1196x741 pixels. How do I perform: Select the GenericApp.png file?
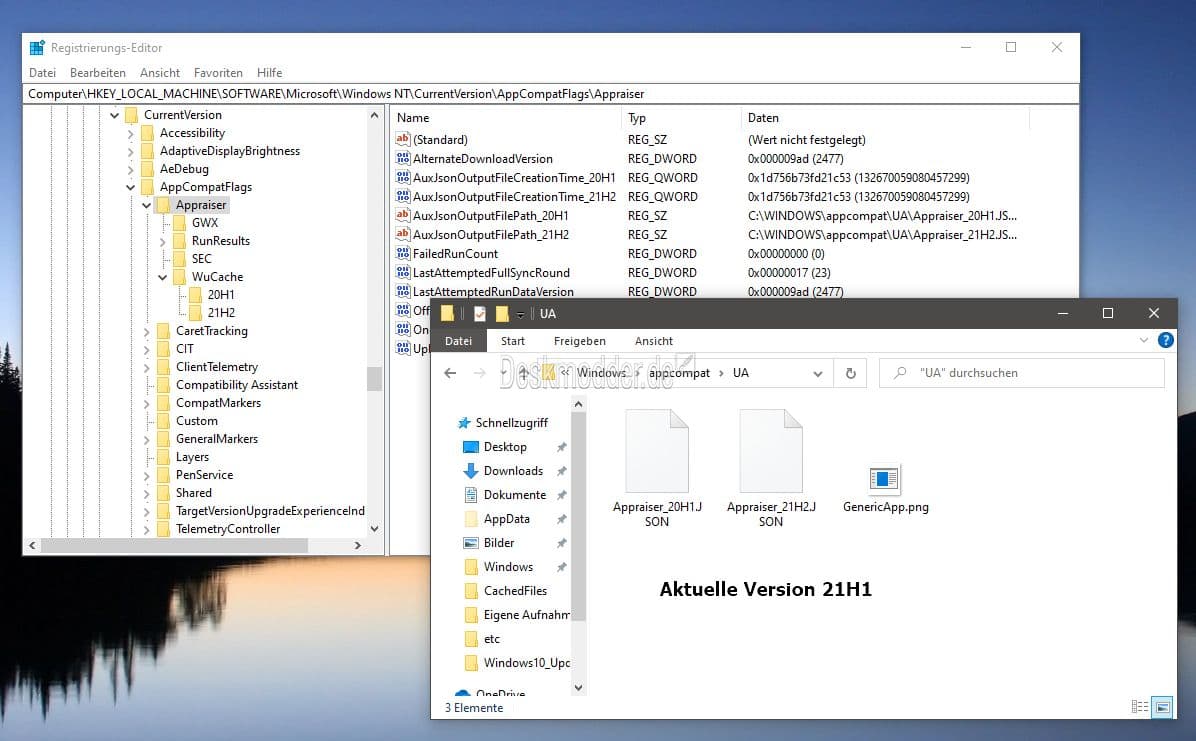click(x=885, y=488)
